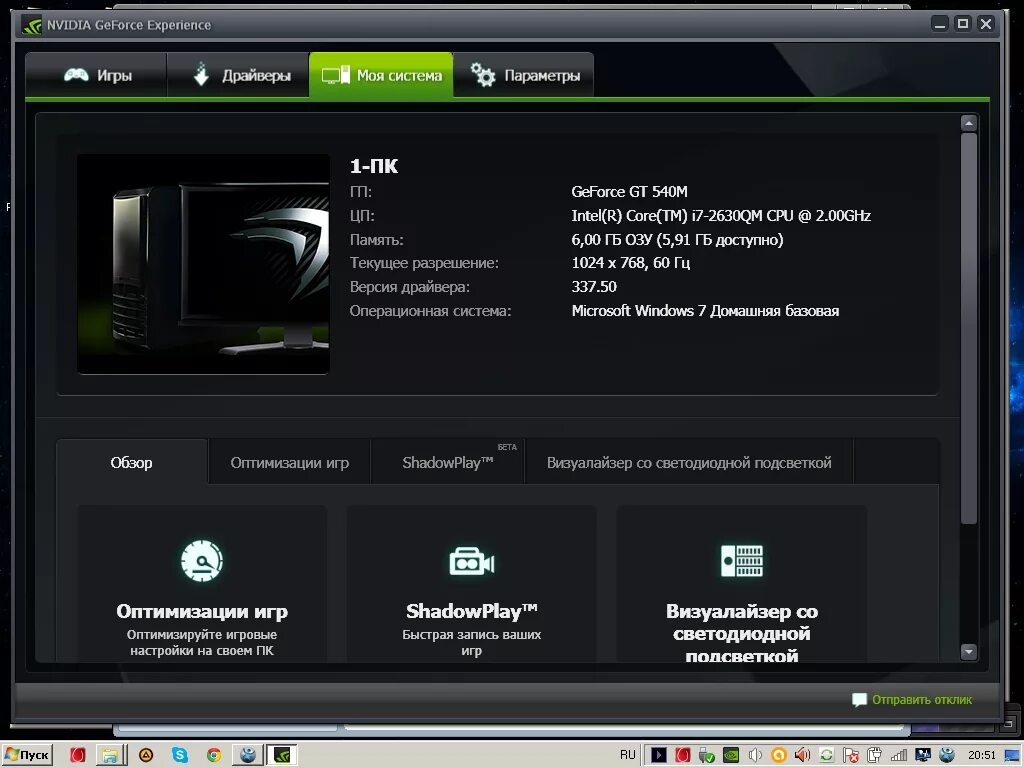The width and height of the screenshot is (1024, 768).
Task: Click the Текущее разрешение label
Action: click(424, 263)
